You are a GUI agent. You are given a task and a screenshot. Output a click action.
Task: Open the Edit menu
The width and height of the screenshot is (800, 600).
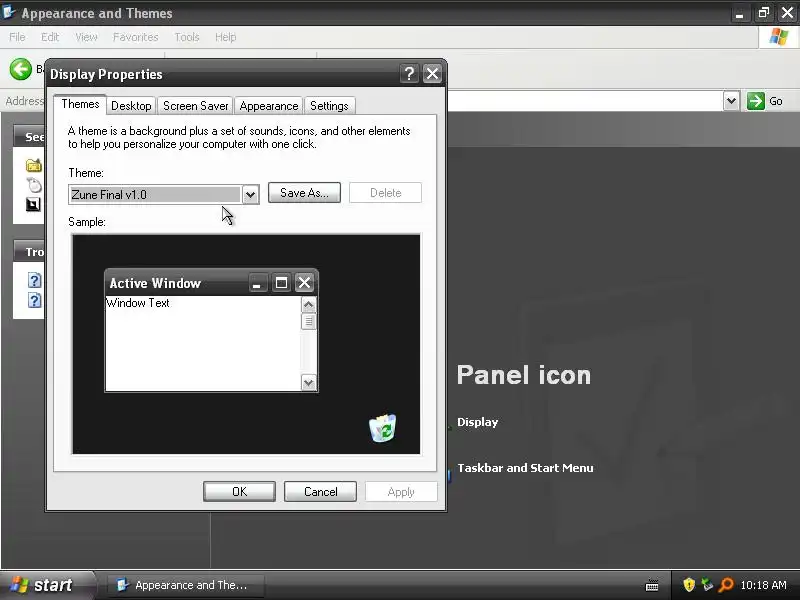[x=50, y=37]
